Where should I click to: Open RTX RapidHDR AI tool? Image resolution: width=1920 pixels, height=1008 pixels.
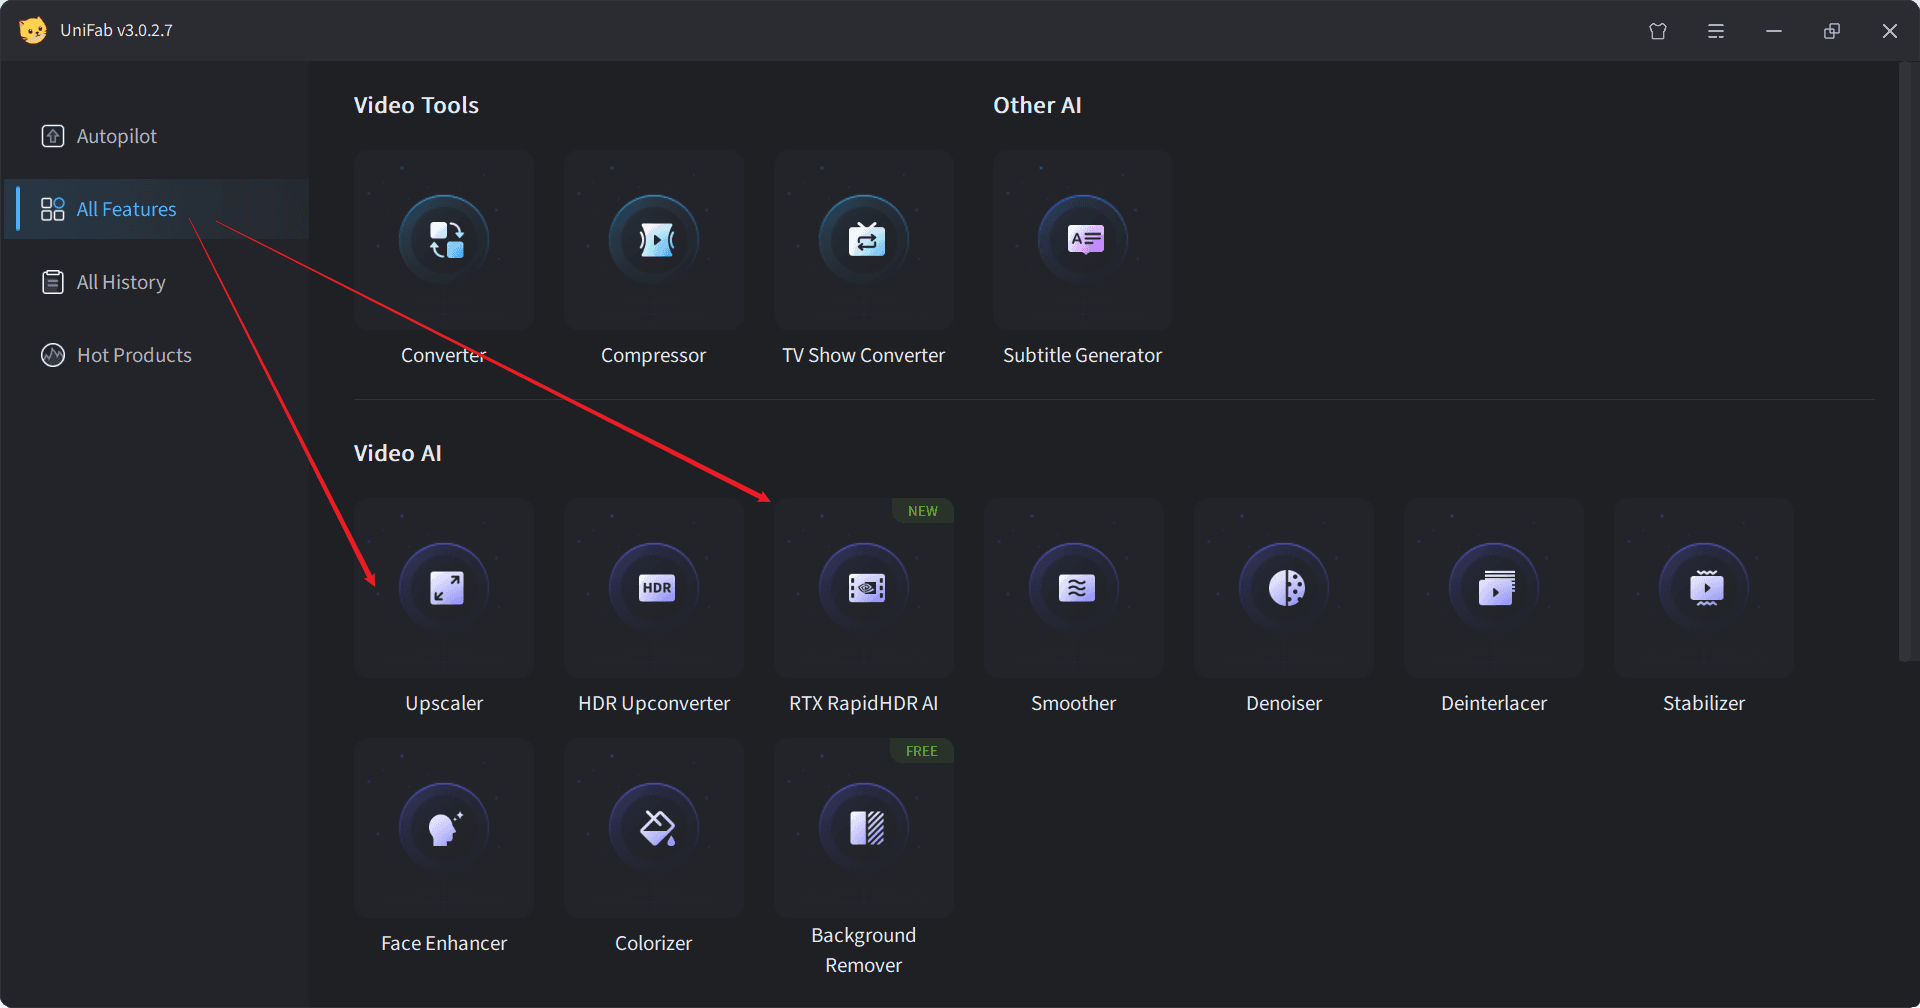[864, 588]
